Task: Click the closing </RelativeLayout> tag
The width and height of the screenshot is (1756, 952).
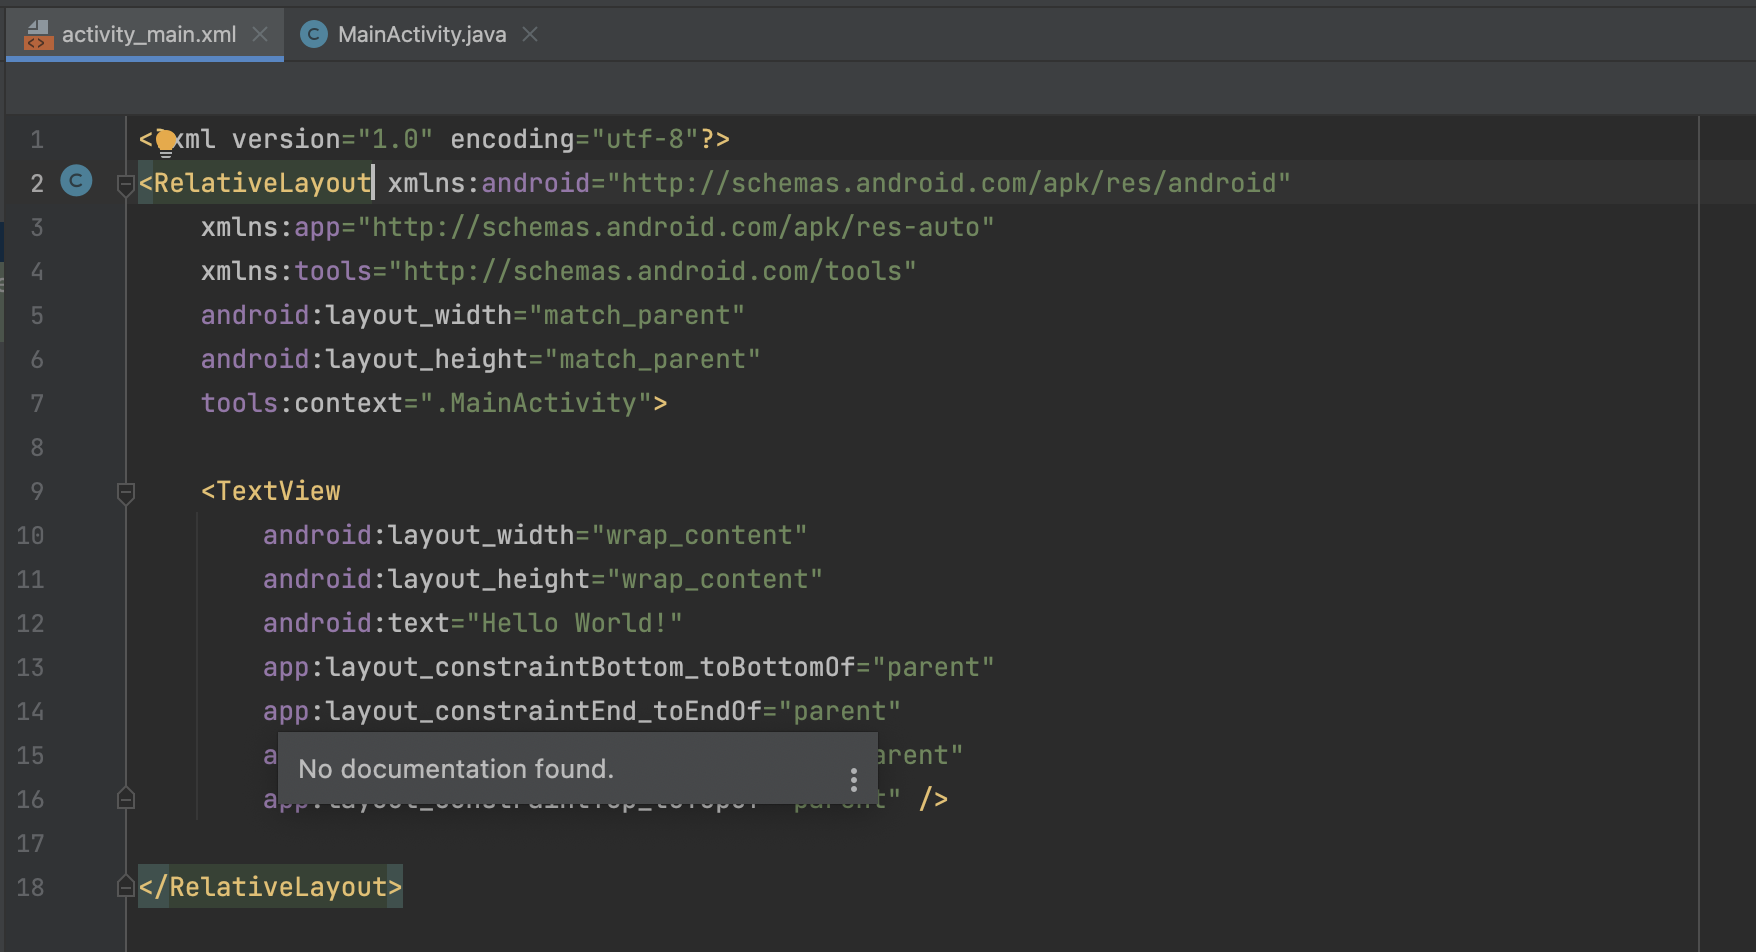Action: click(x=270, y=887)
